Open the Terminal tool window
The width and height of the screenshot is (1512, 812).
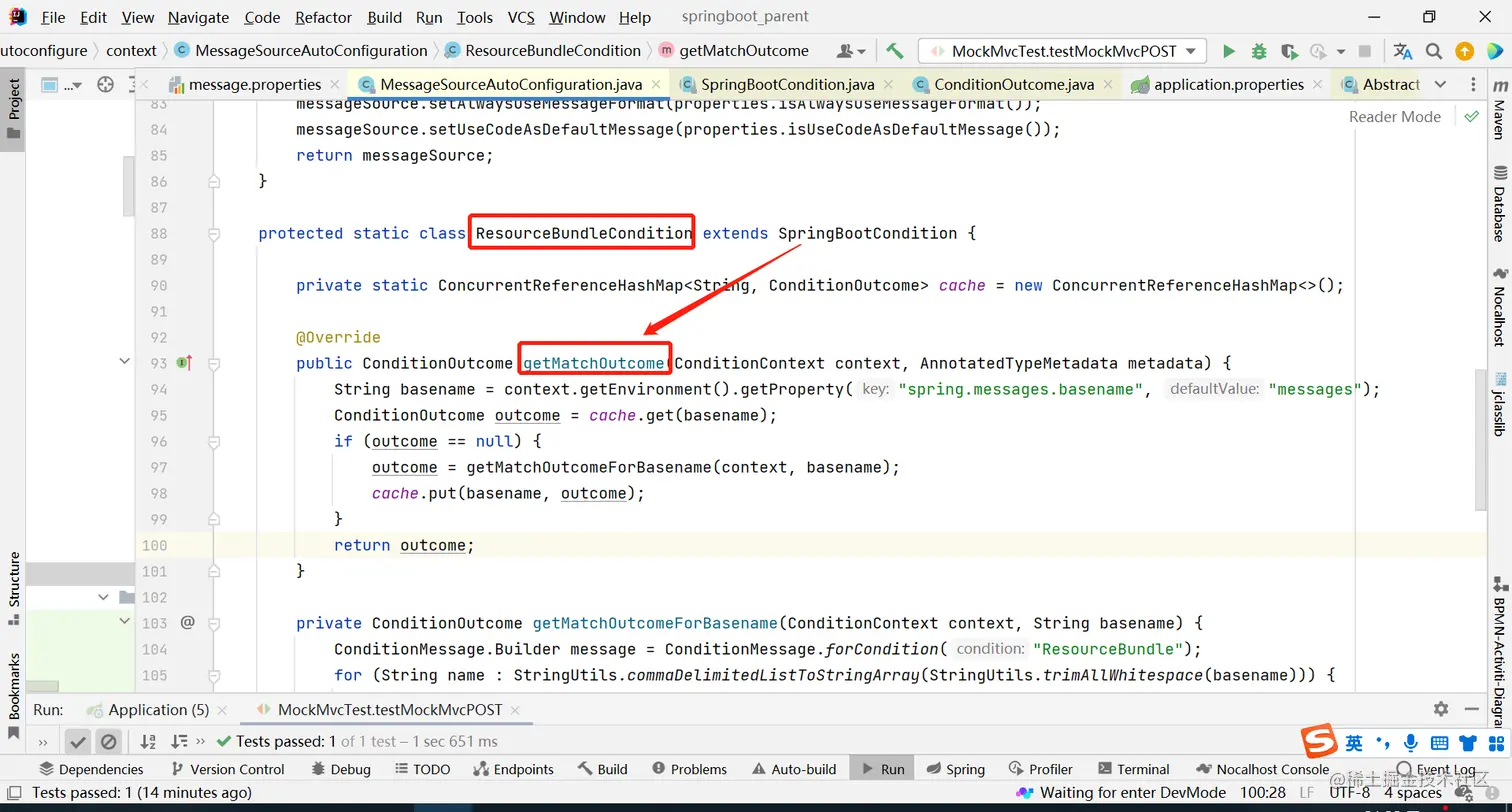pos(1133,769)
